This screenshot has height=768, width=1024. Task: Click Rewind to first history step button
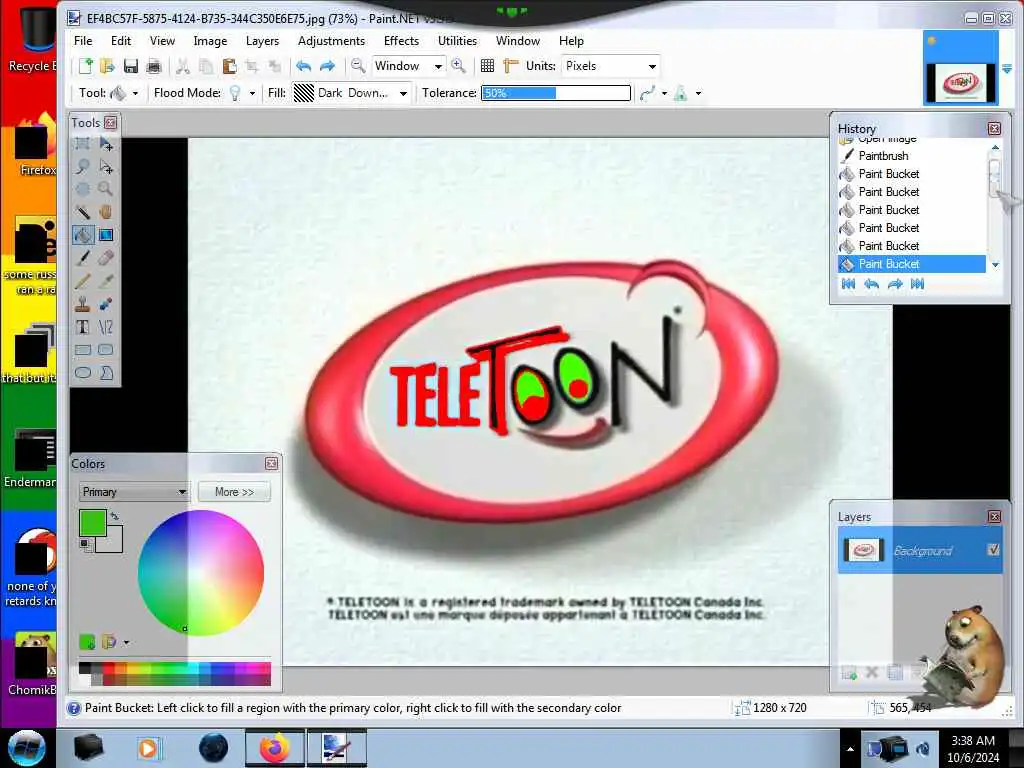point(848,284)
